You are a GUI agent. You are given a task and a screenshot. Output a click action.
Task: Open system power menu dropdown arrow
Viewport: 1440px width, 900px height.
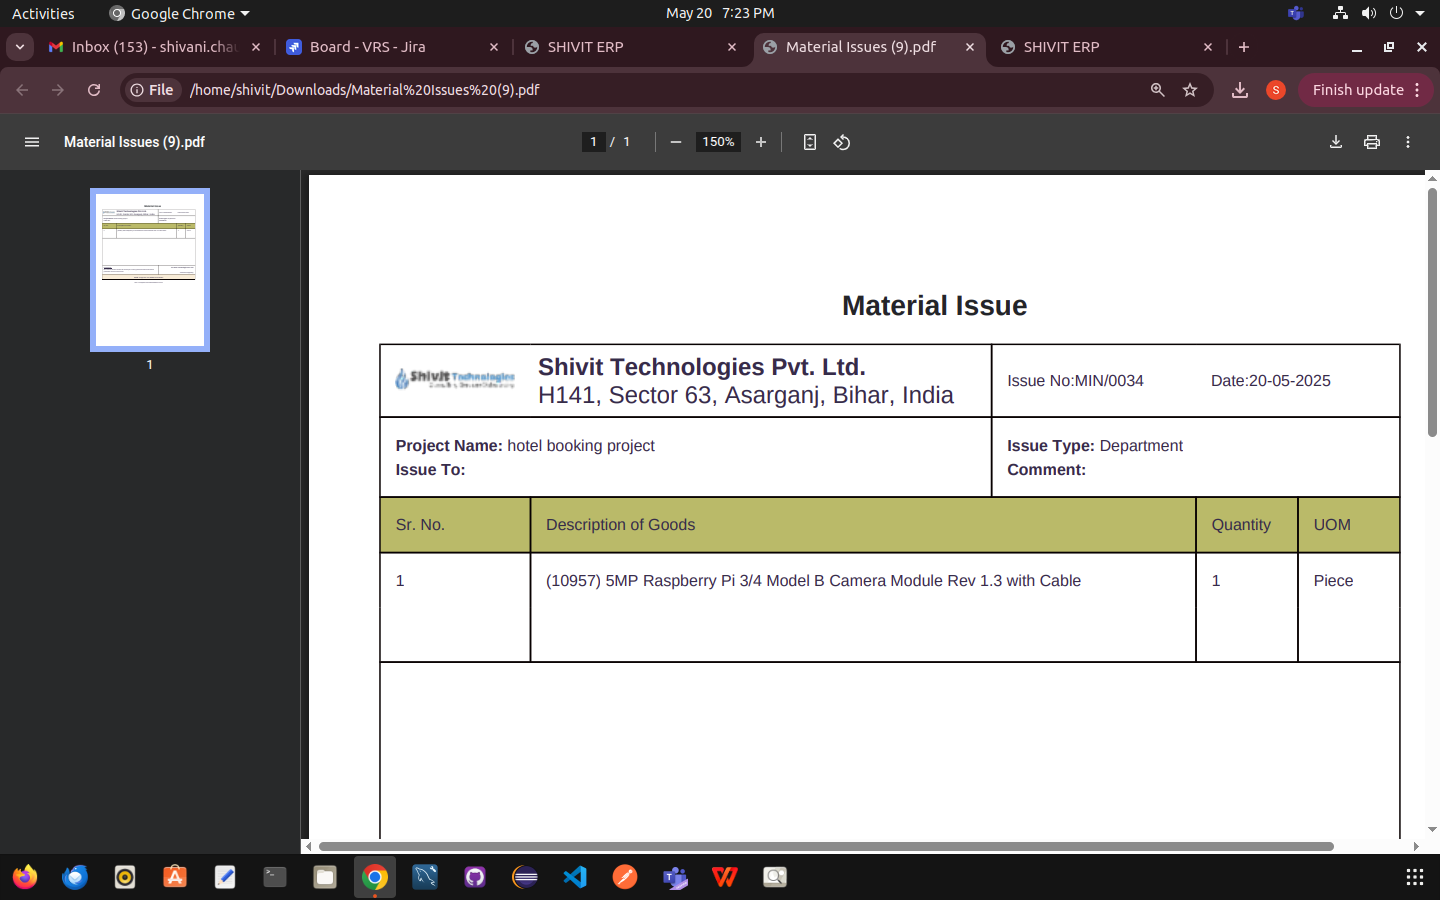tap(1420, 13)
